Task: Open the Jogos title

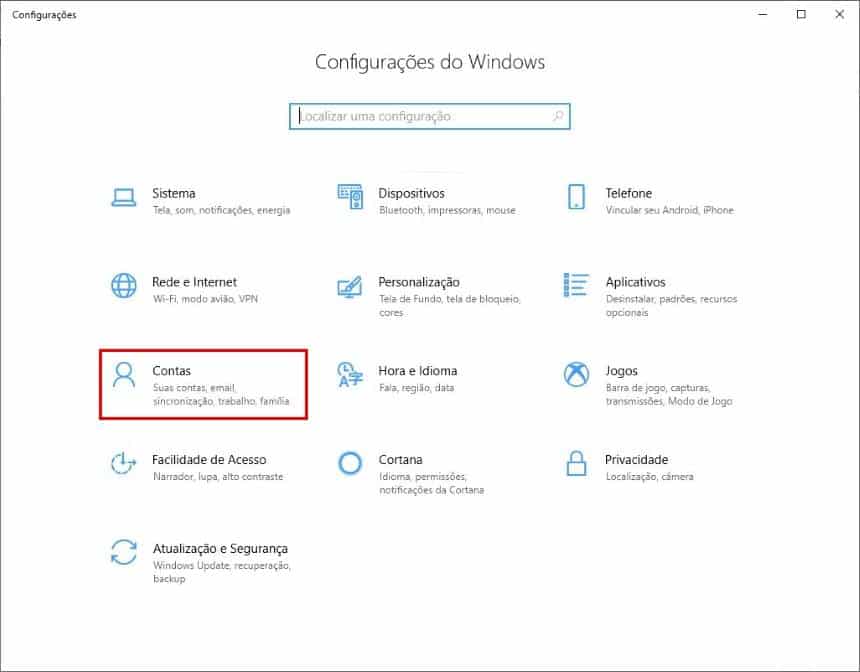Action: click(x=621, y=371)
